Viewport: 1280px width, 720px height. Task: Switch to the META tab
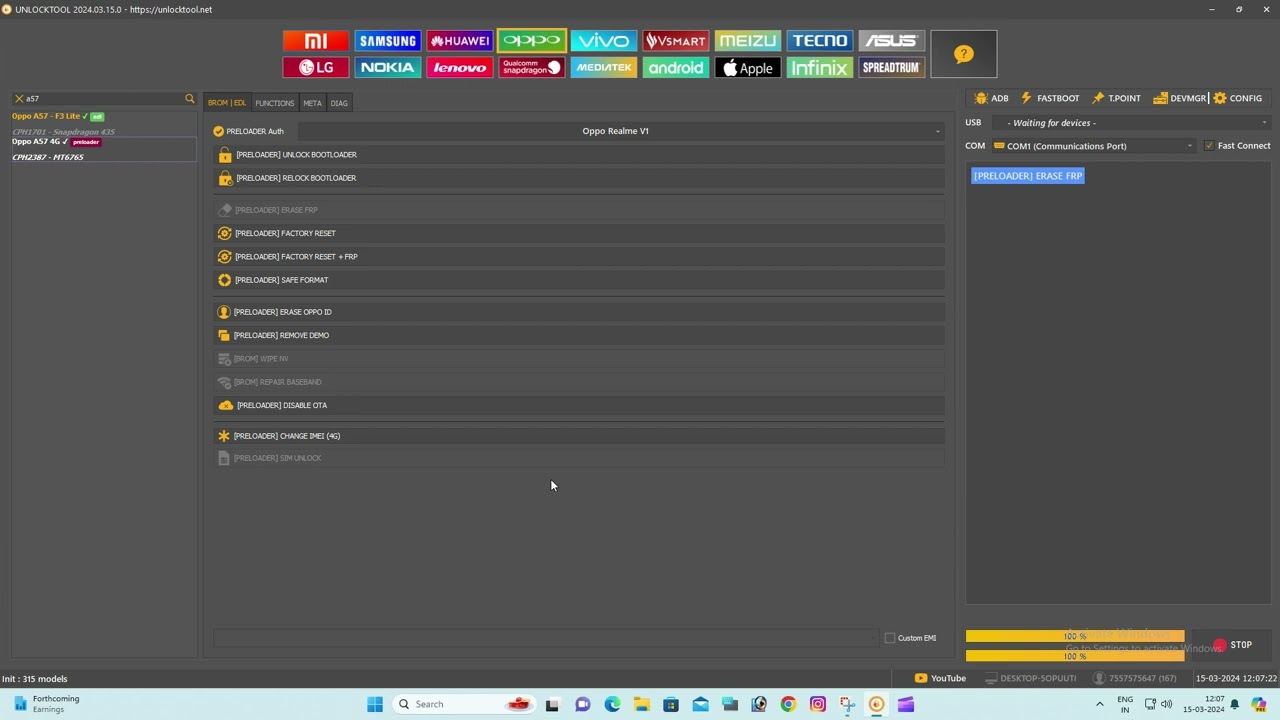pyautogui.click(x=312, y=103)
